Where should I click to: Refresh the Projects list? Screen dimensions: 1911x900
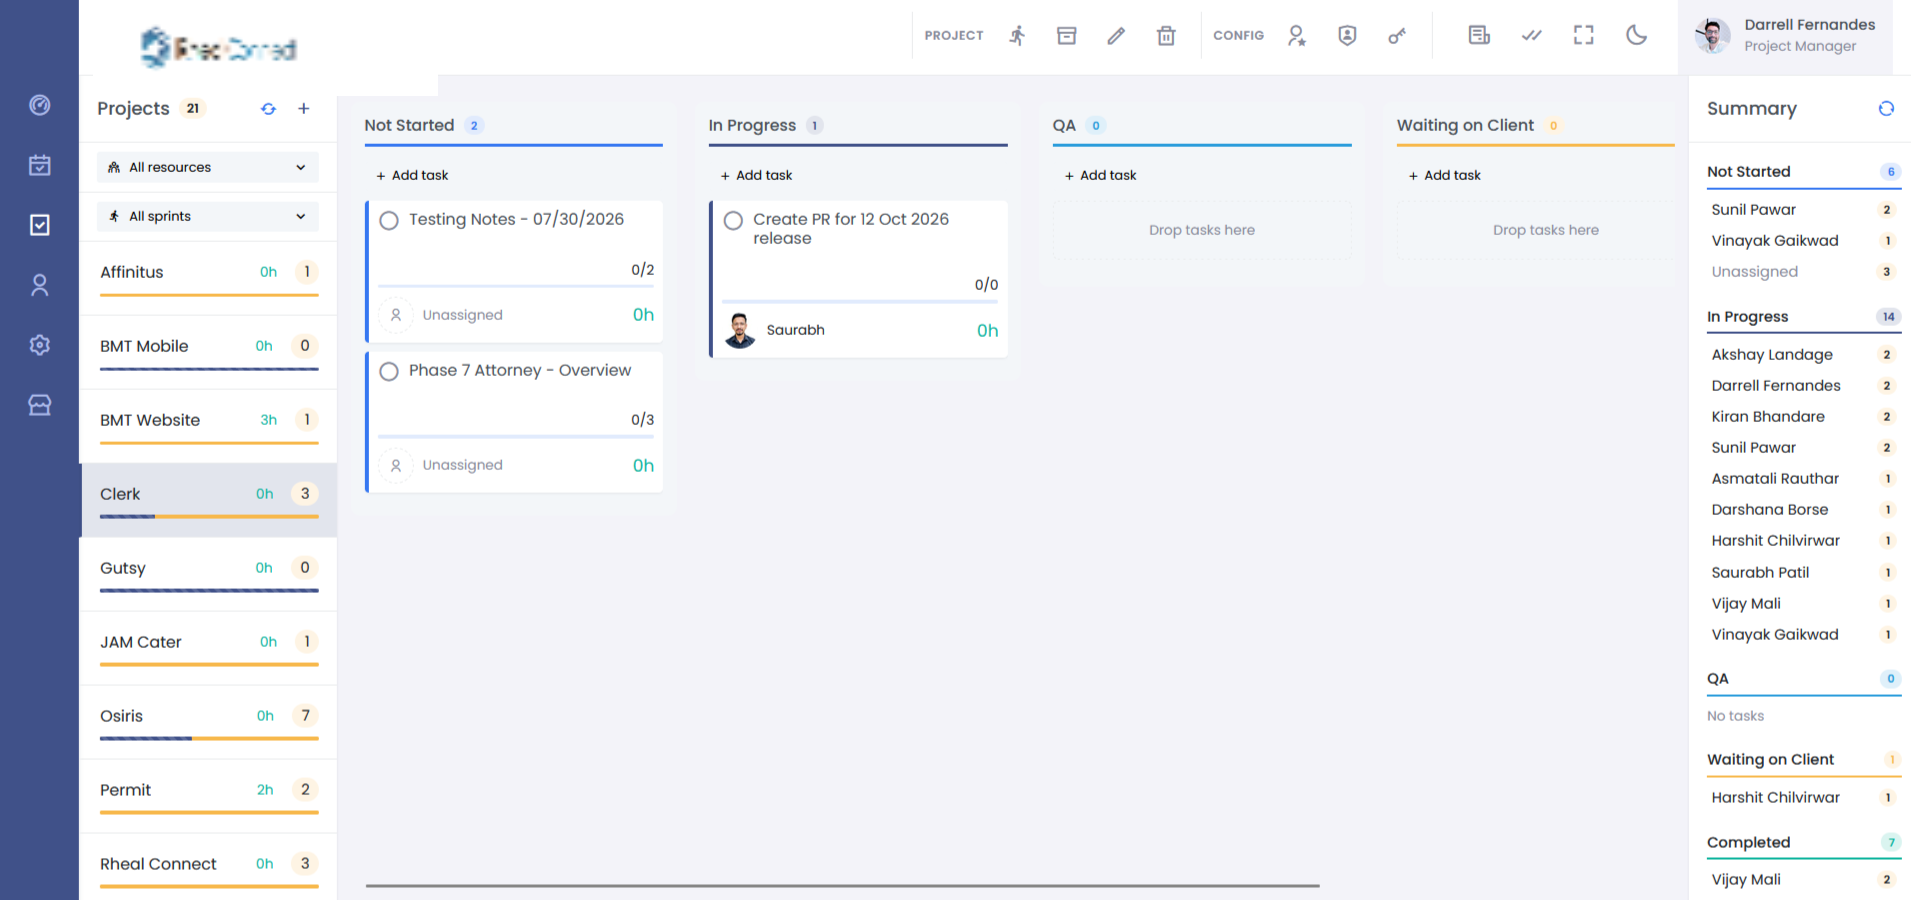tap(269, 109)
